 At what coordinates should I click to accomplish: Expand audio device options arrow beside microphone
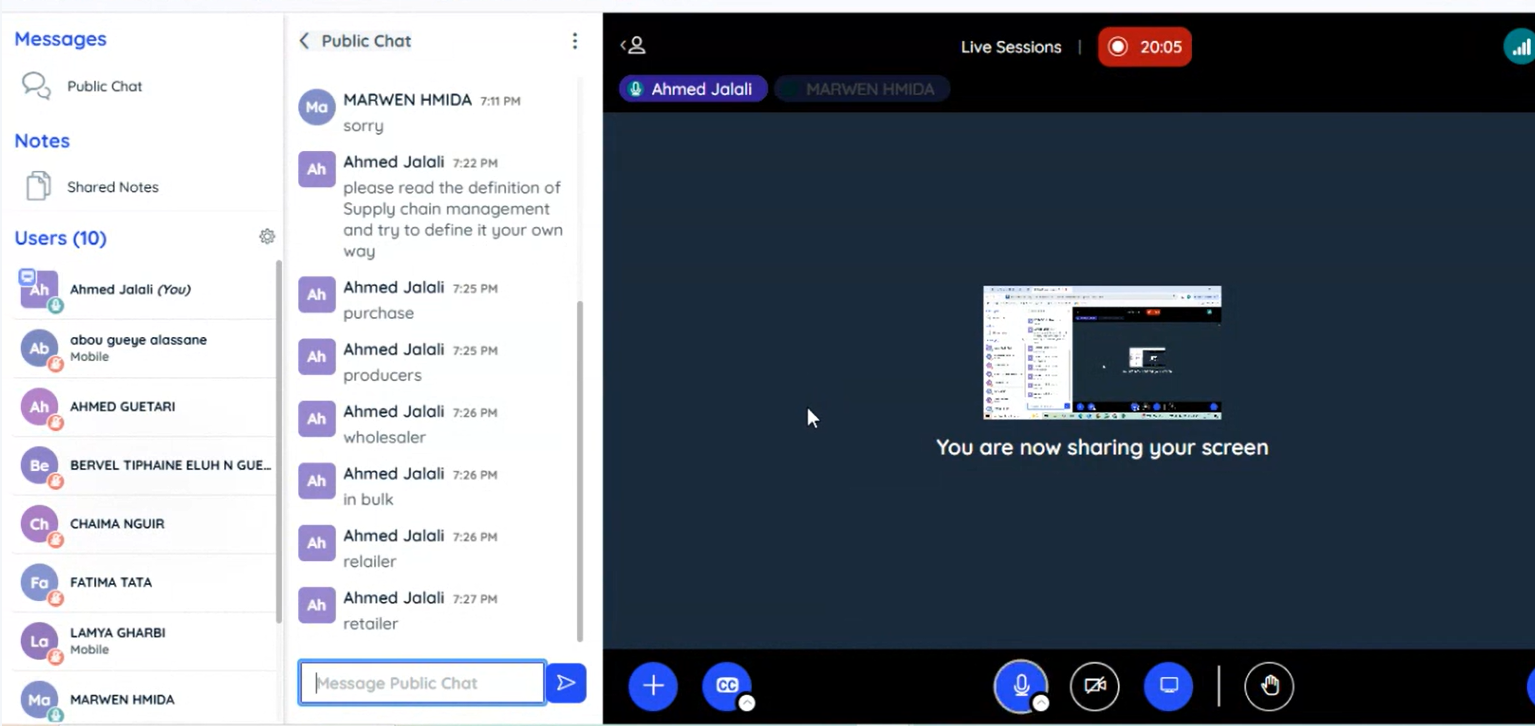coord(1041,703)
